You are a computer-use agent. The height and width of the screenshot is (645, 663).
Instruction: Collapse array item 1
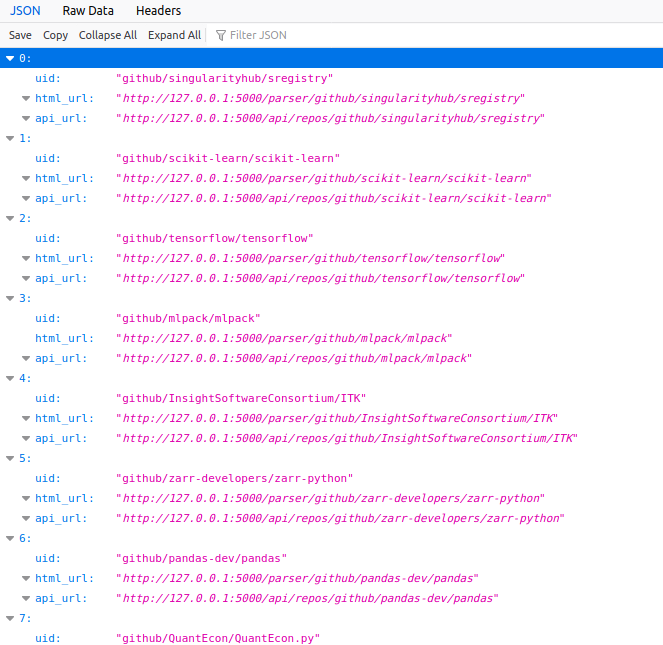click(10, 138)
